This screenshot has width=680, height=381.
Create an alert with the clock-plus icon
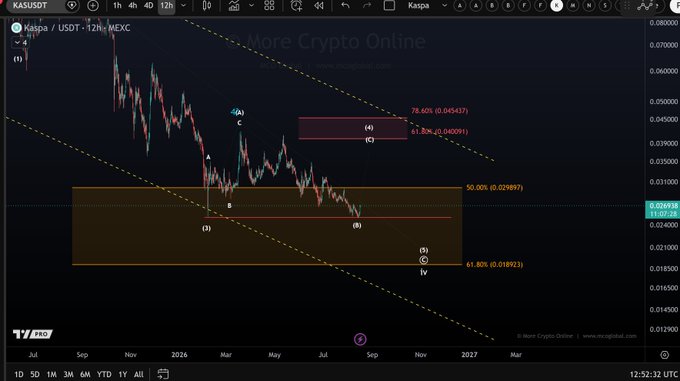296,6
